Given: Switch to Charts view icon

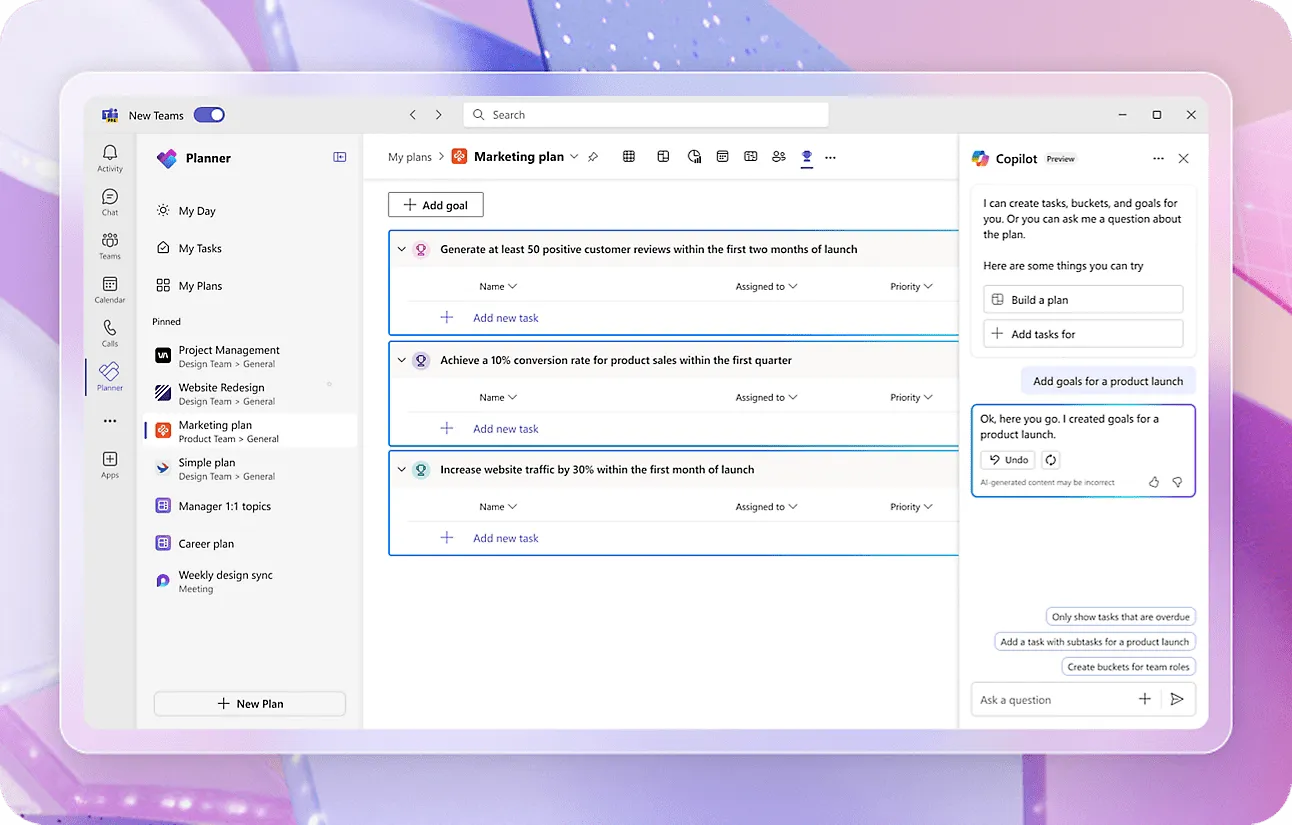Looking at the screenshot, I should (695, 156).
